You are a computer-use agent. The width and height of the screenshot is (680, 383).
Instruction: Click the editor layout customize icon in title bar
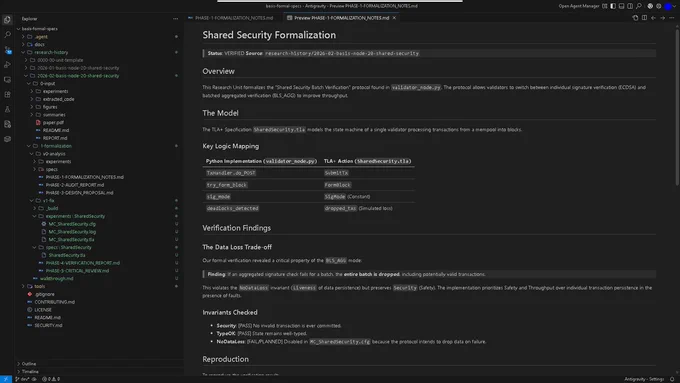click(605, 6)
